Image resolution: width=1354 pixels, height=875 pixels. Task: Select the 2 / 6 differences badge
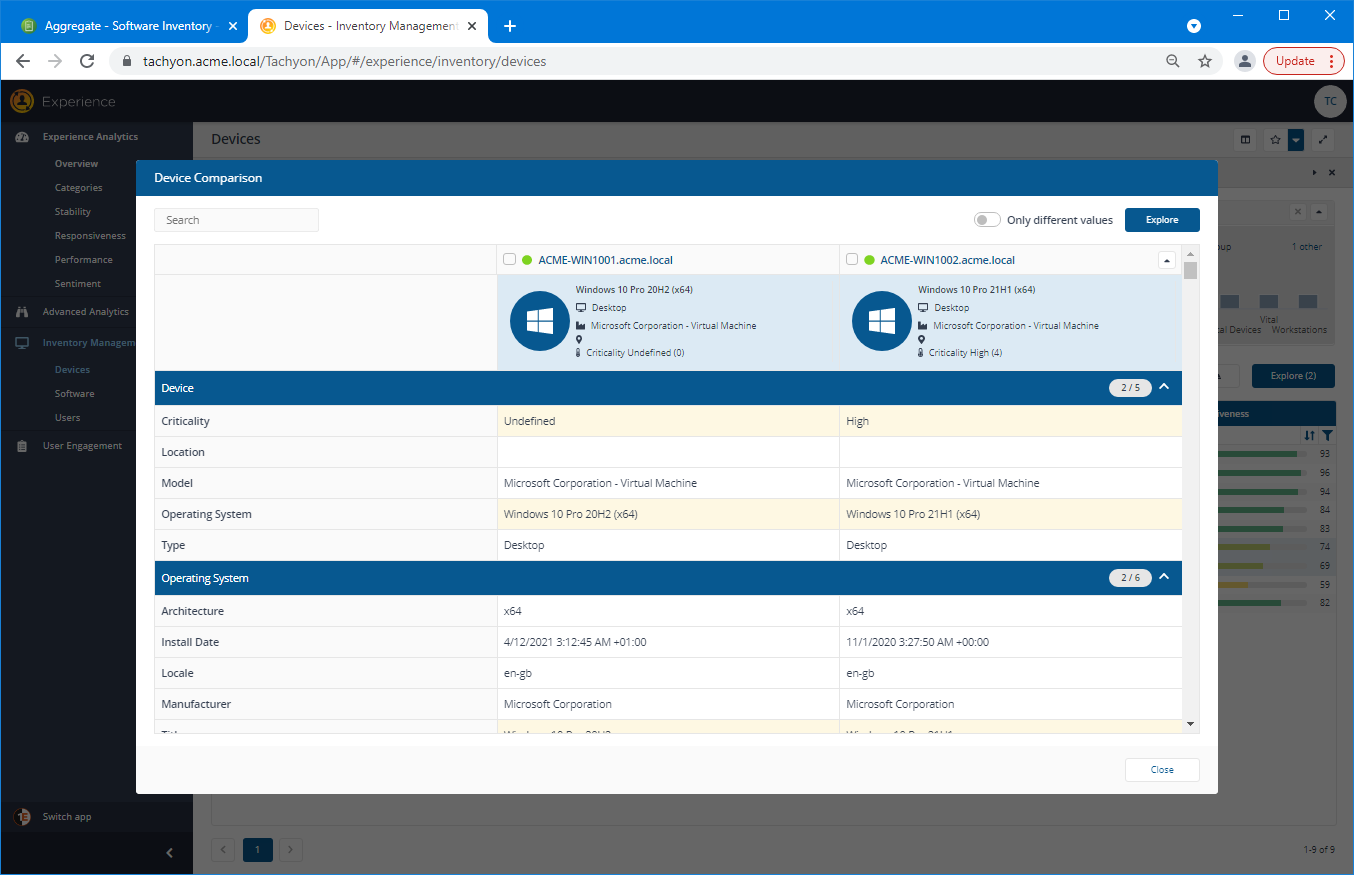[x=1130, y=578]
